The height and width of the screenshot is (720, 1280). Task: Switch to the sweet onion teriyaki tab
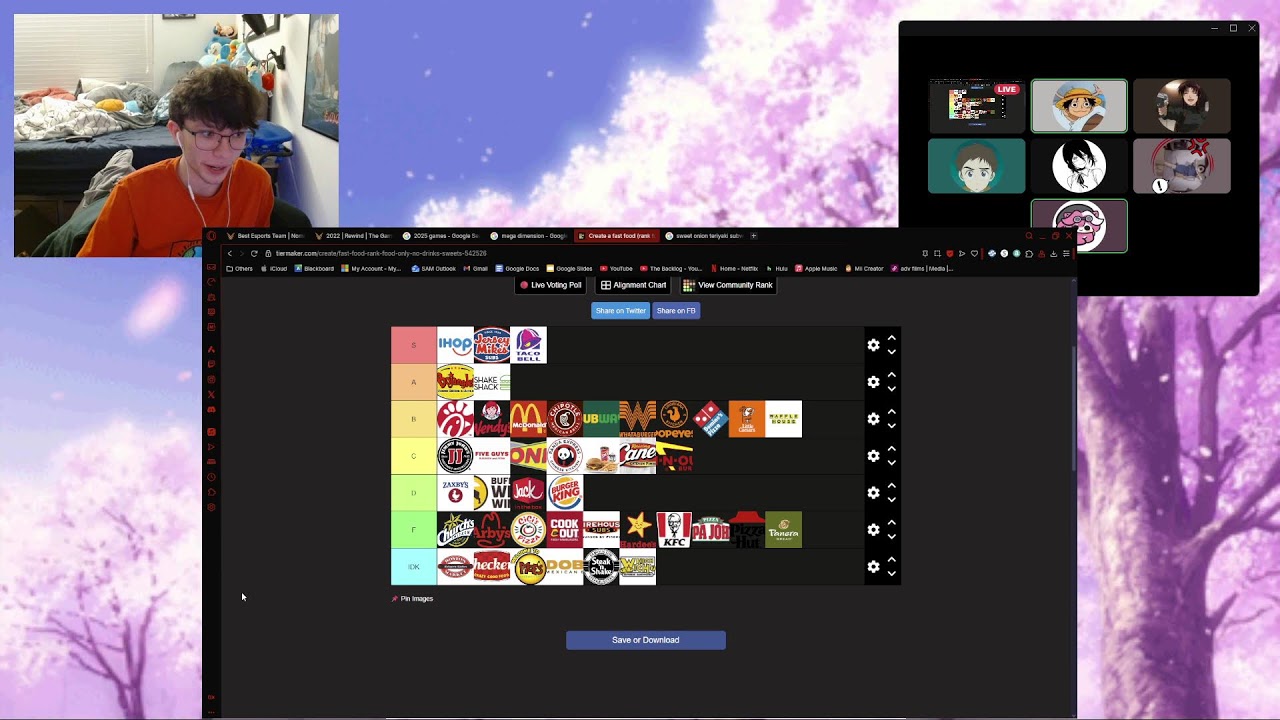pyautogui.click(x=704, y=236)
